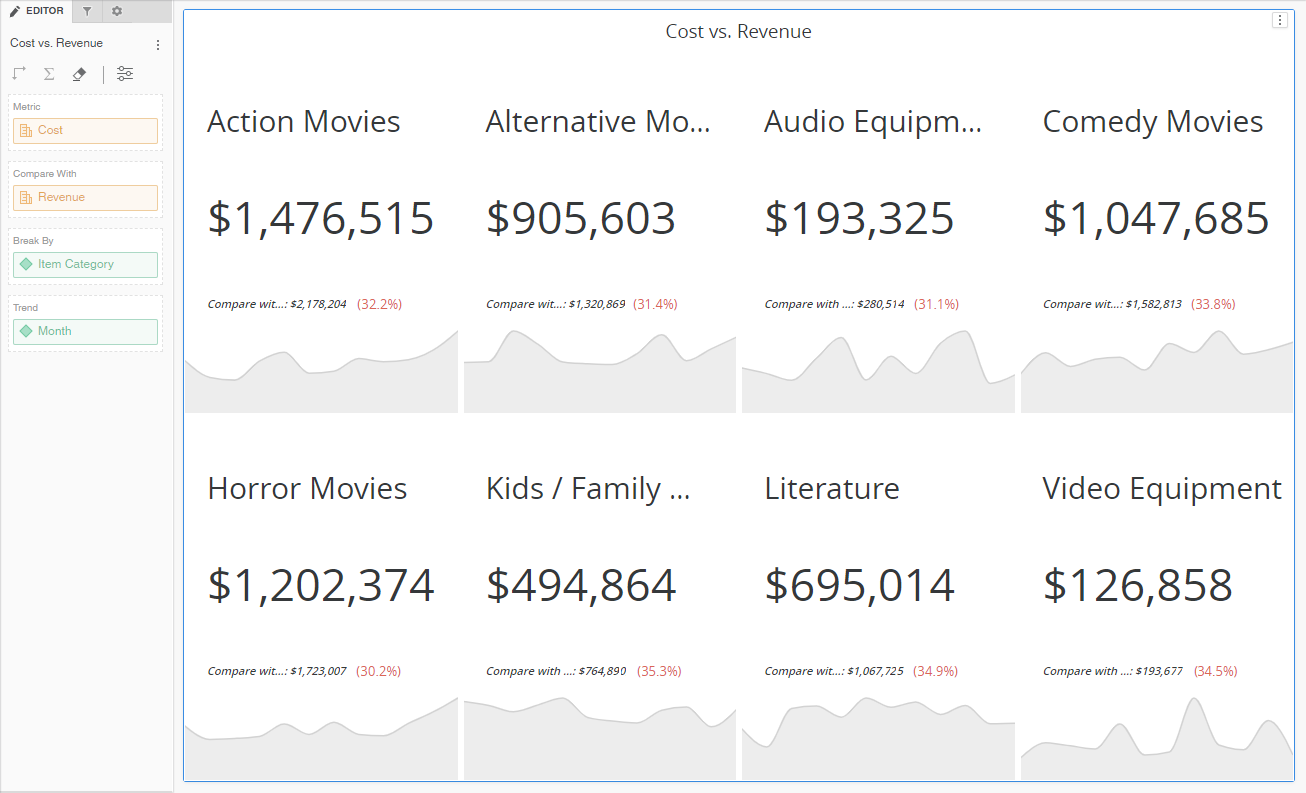The width and height of the screenshot is (1306, 793).
Task: Open the sliders options icon in the editor
Action: [125, 74]
